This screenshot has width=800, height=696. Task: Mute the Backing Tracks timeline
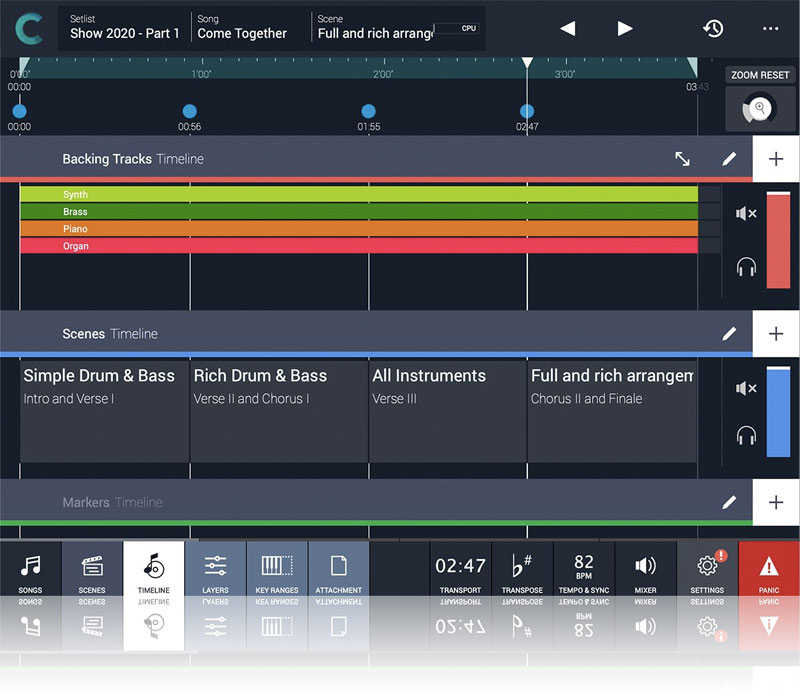[745, 214]
